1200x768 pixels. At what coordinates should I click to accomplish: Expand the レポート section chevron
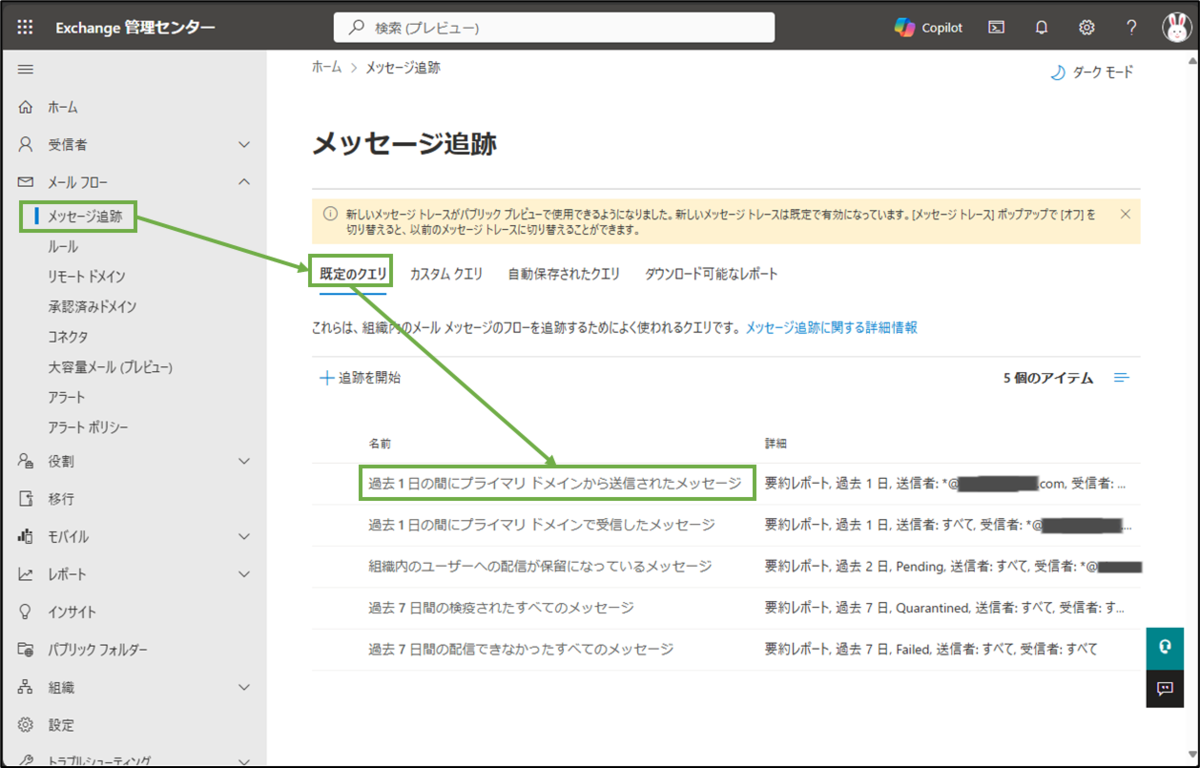[244, 575]
